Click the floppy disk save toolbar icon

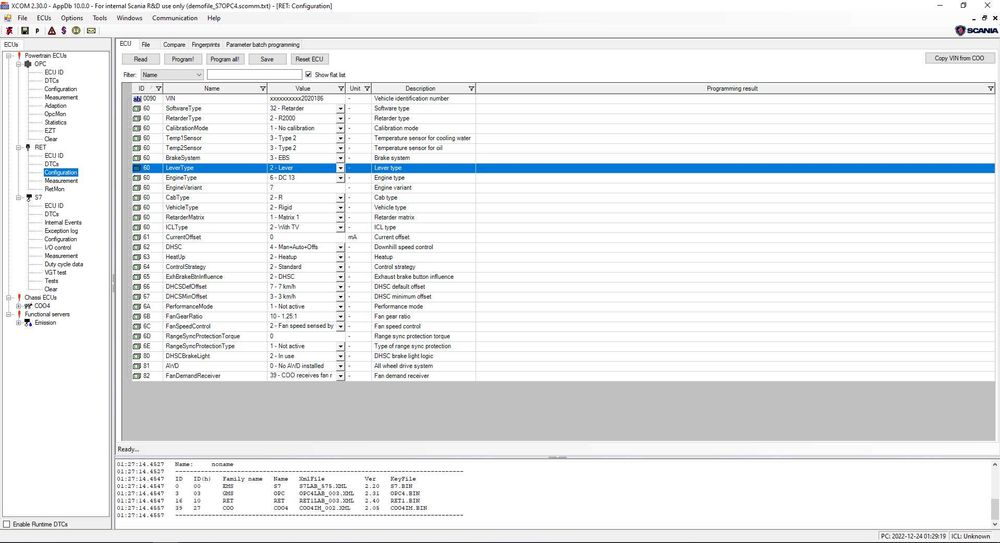(25, 31)
